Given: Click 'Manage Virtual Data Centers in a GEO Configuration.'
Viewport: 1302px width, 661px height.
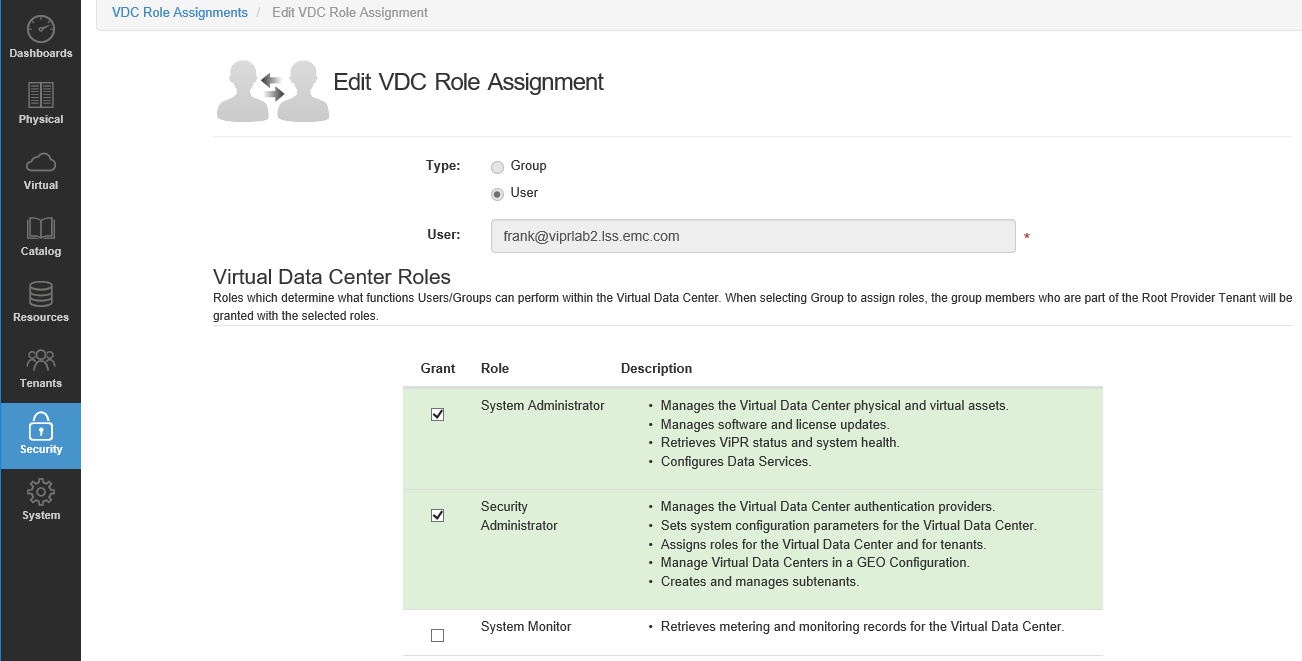Looking at the screenshot, I should tap(815, 562).
